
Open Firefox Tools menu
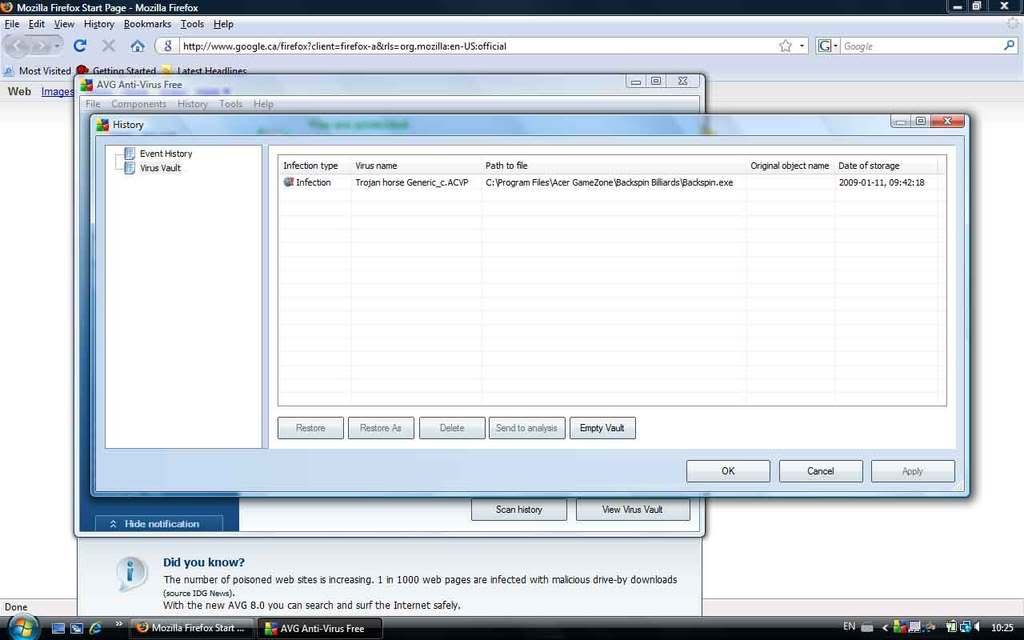[192, 24]
